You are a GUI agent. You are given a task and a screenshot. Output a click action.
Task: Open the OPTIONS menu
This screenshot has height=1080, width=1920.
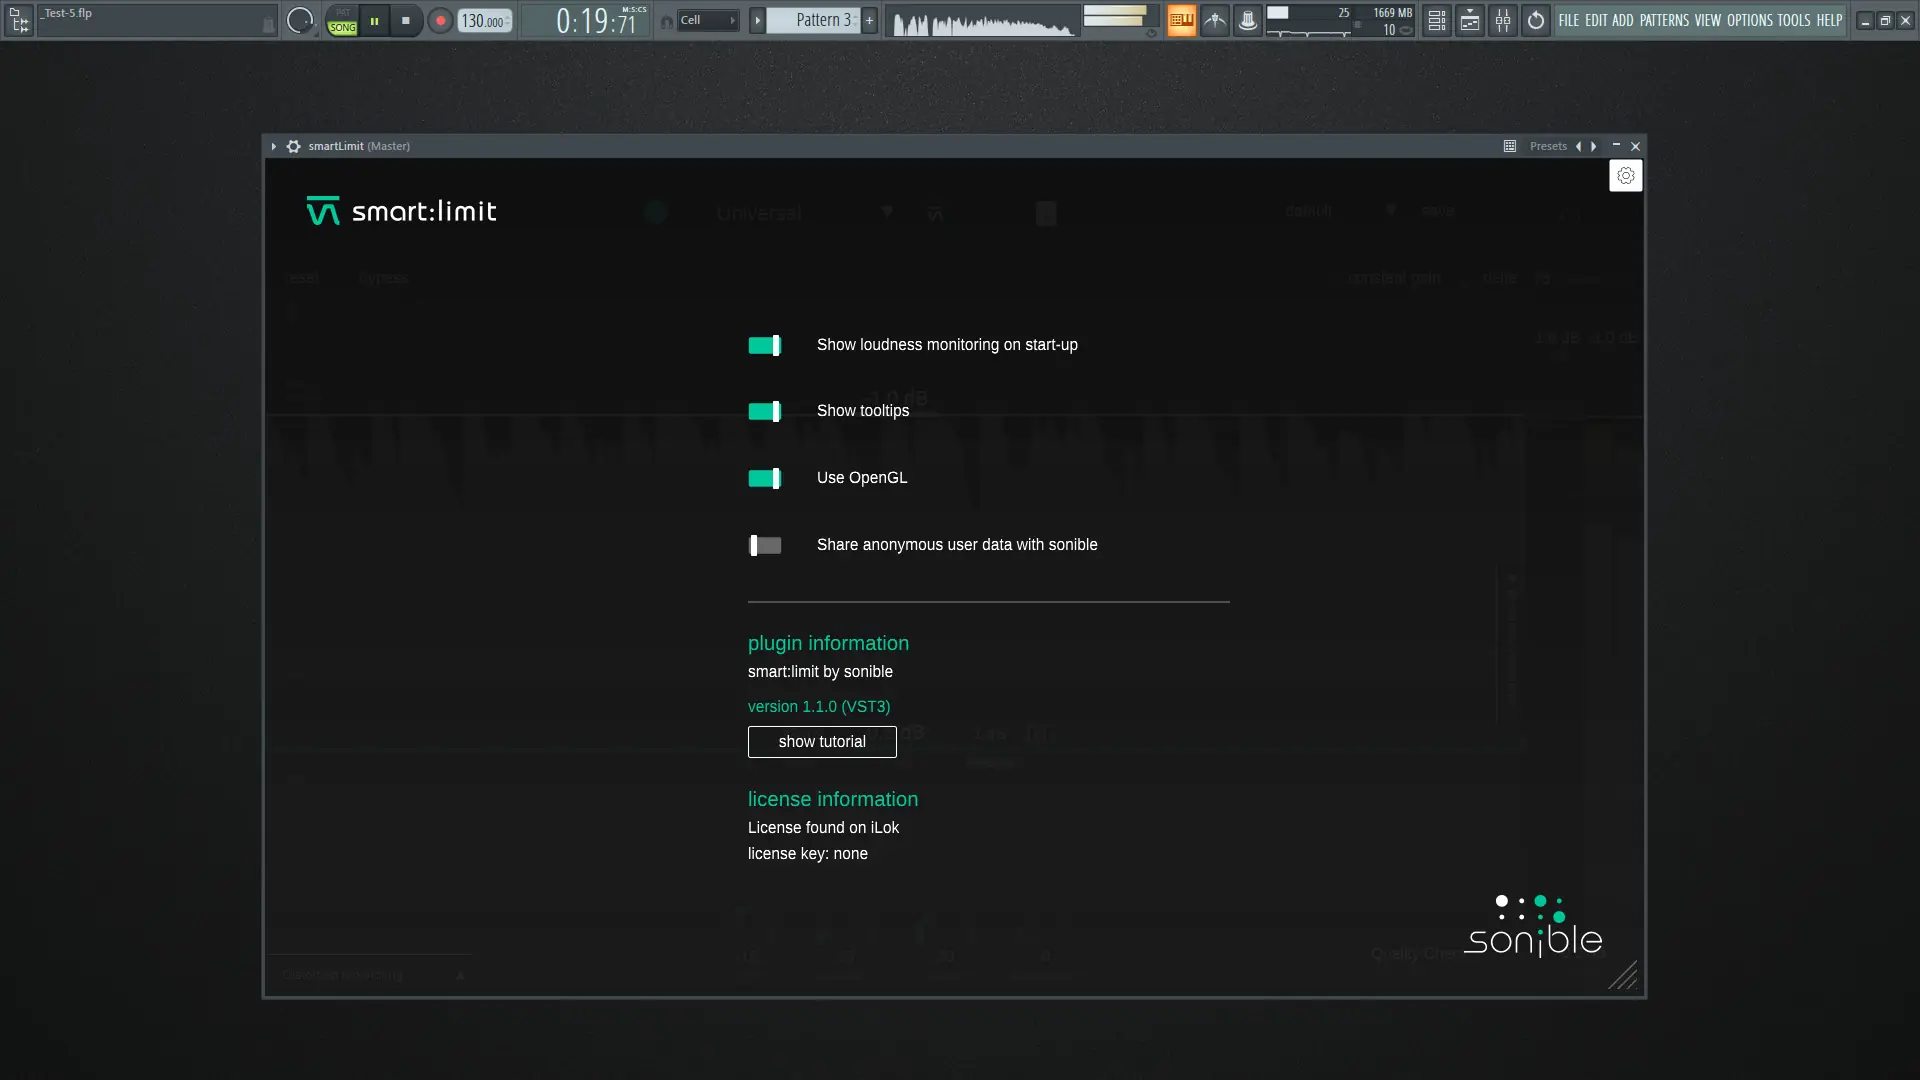[x=1749, y=20]
